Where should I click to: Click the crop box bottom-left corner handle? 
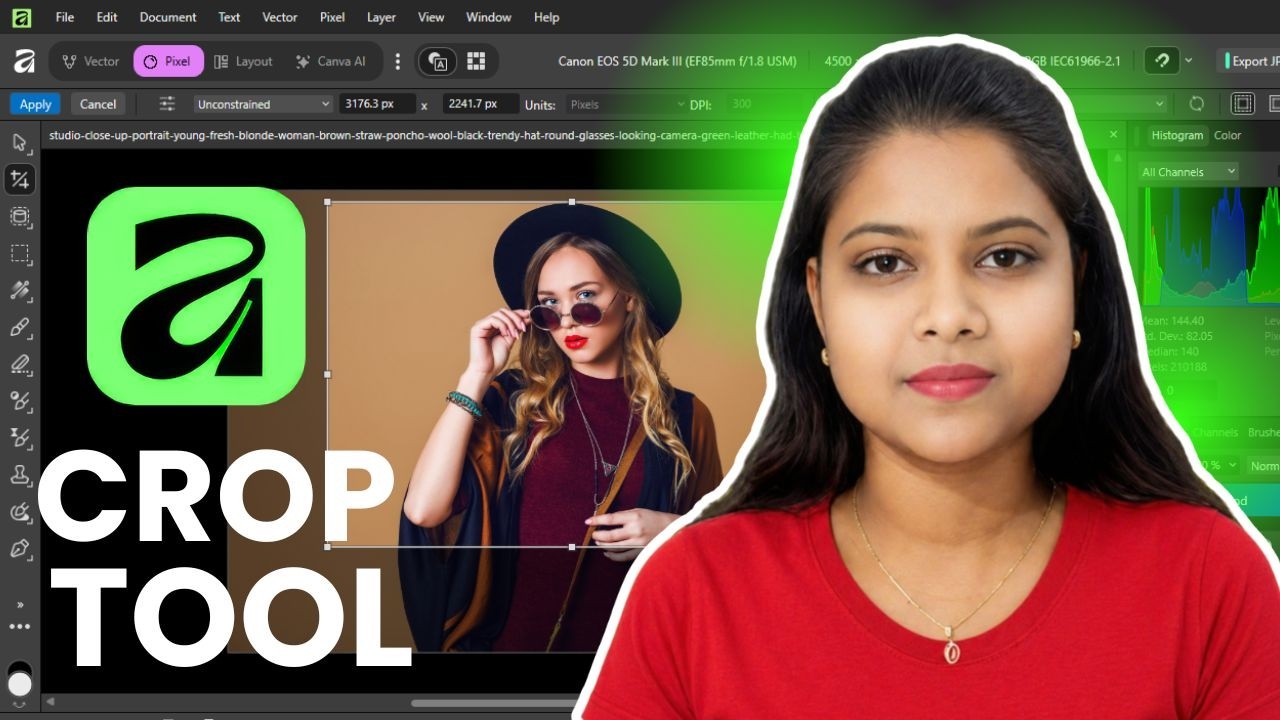click(328, 547)
